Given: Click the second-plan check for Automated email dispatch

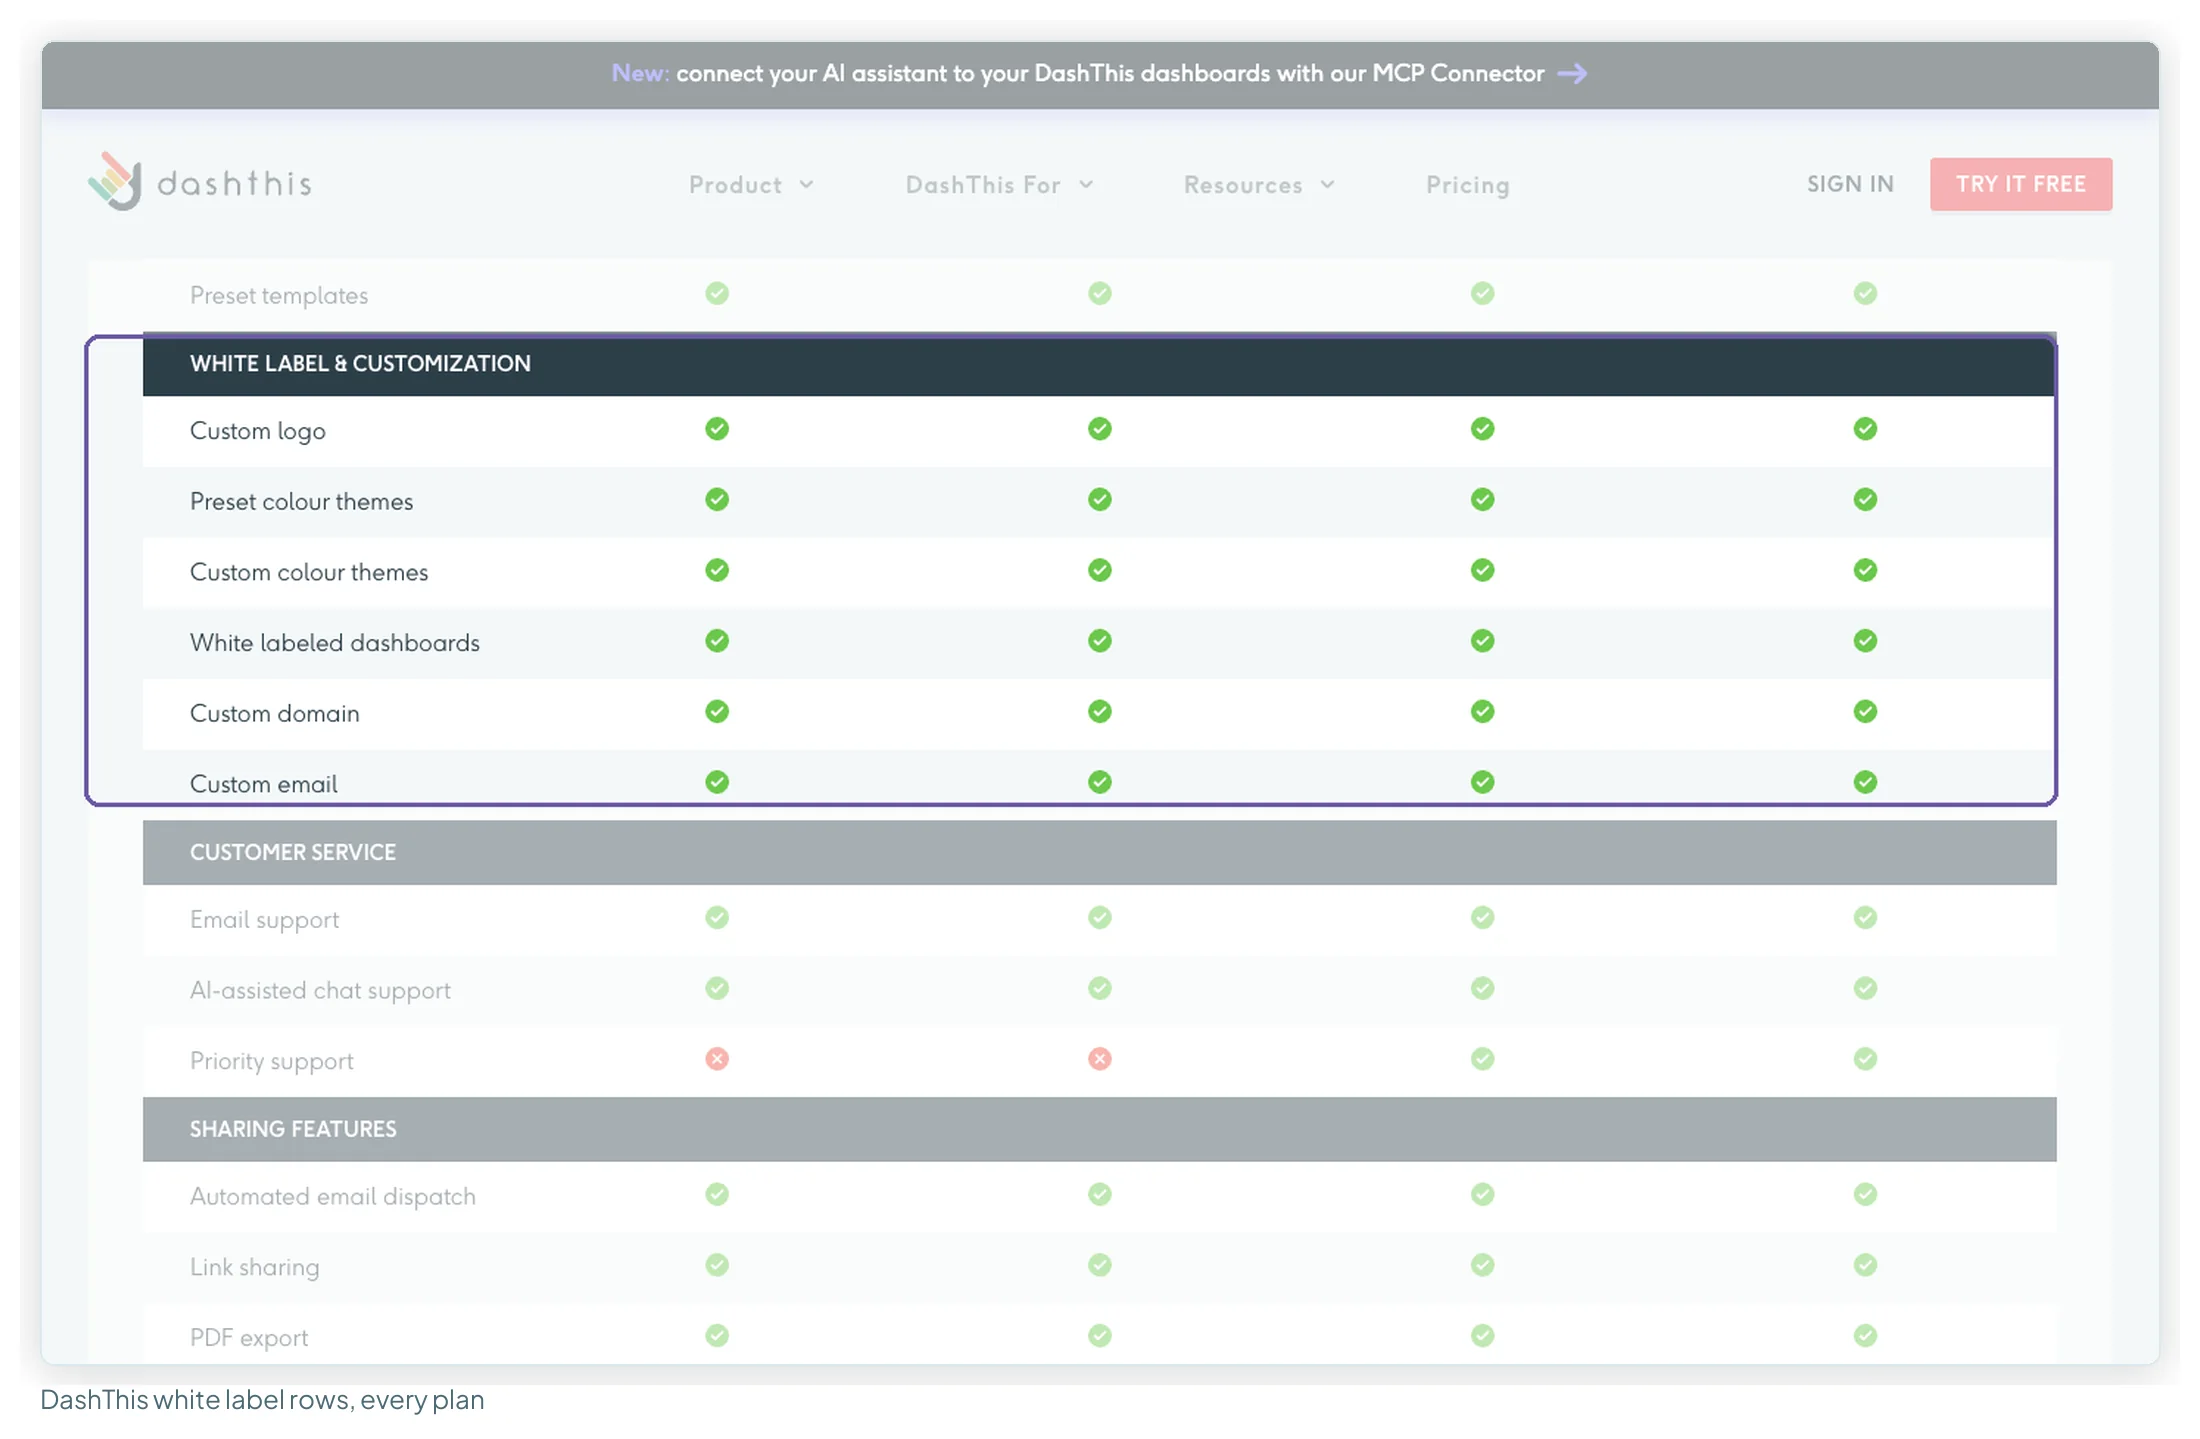Looking at the screenshot, I should (x=1100, y=1194).
